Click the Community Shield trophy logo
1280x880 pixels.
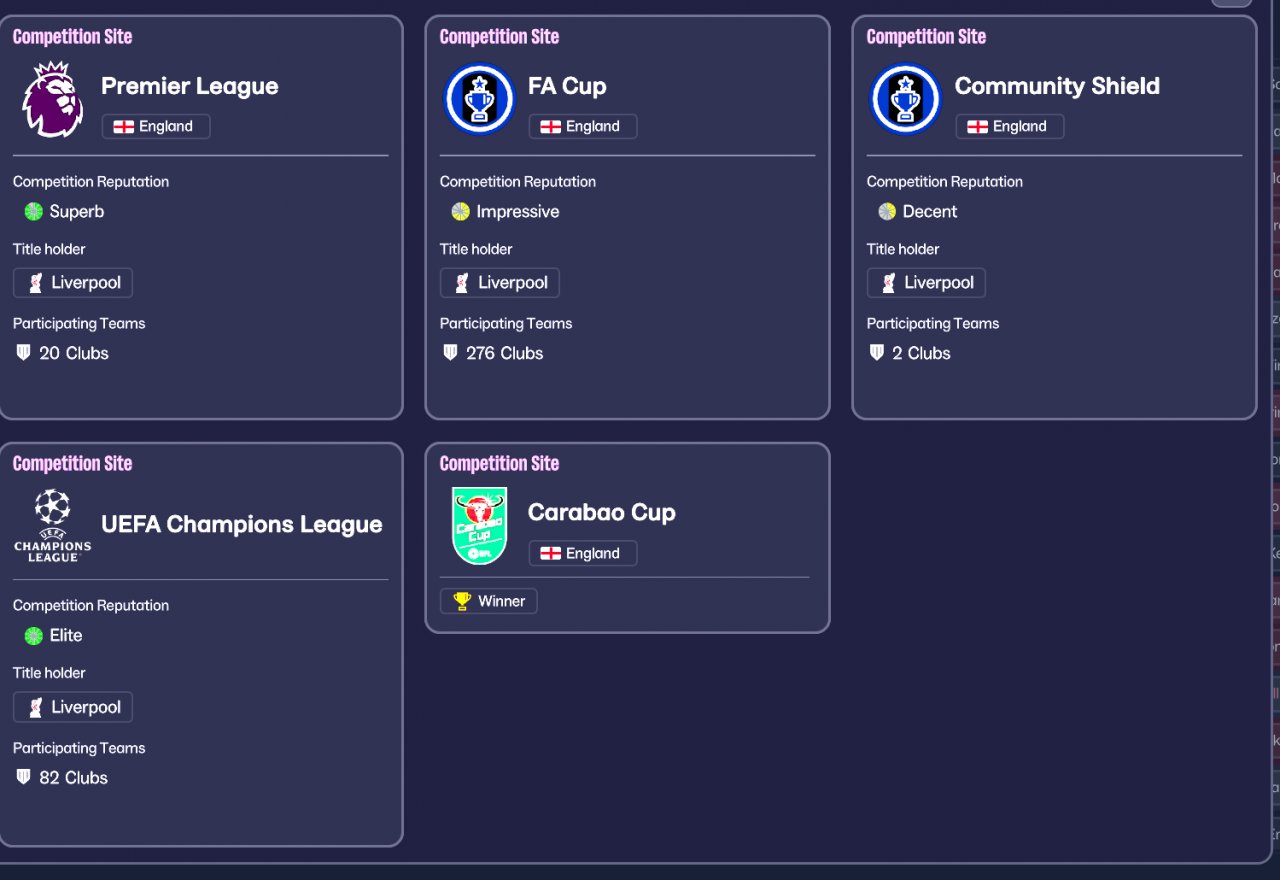click(x=905, y=99)
